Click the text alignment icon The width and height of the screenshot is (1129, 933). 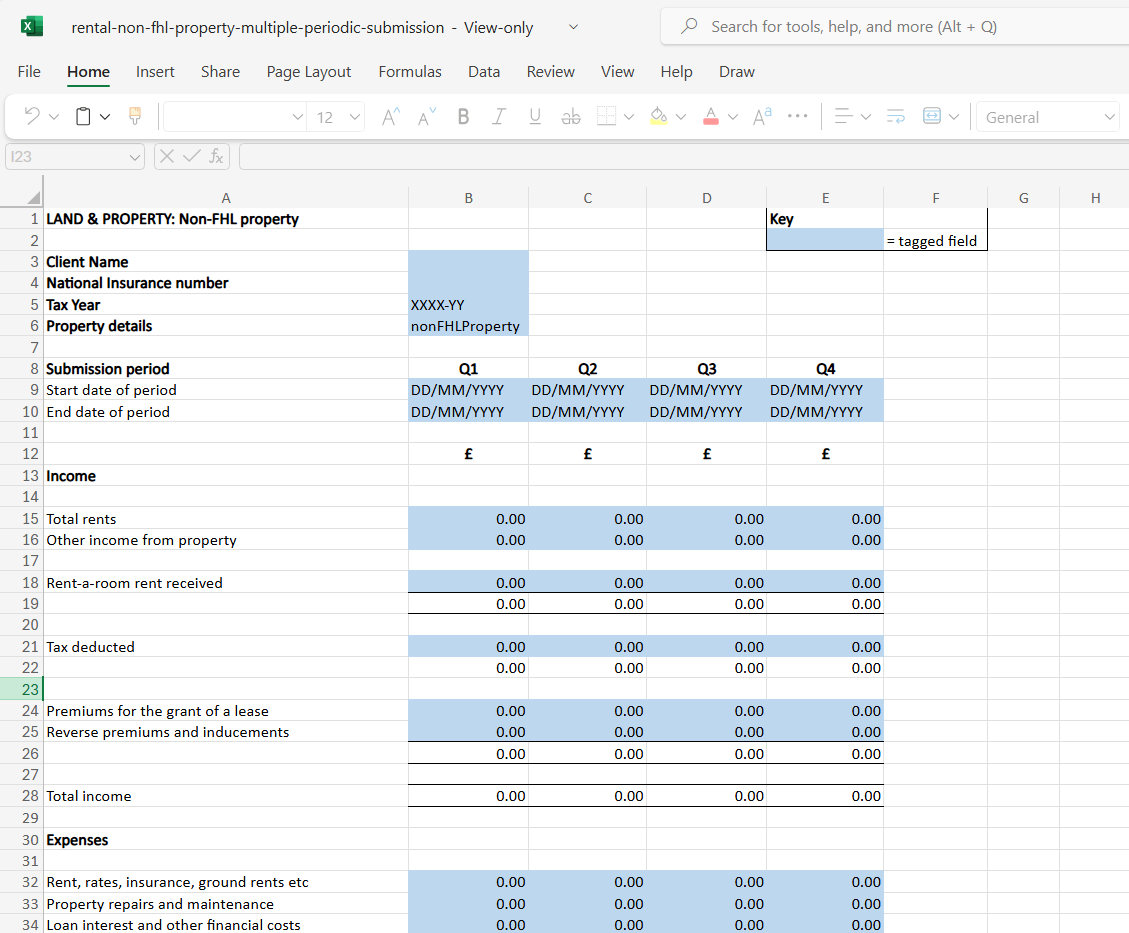pyautogui.click(x=843, y=116)
